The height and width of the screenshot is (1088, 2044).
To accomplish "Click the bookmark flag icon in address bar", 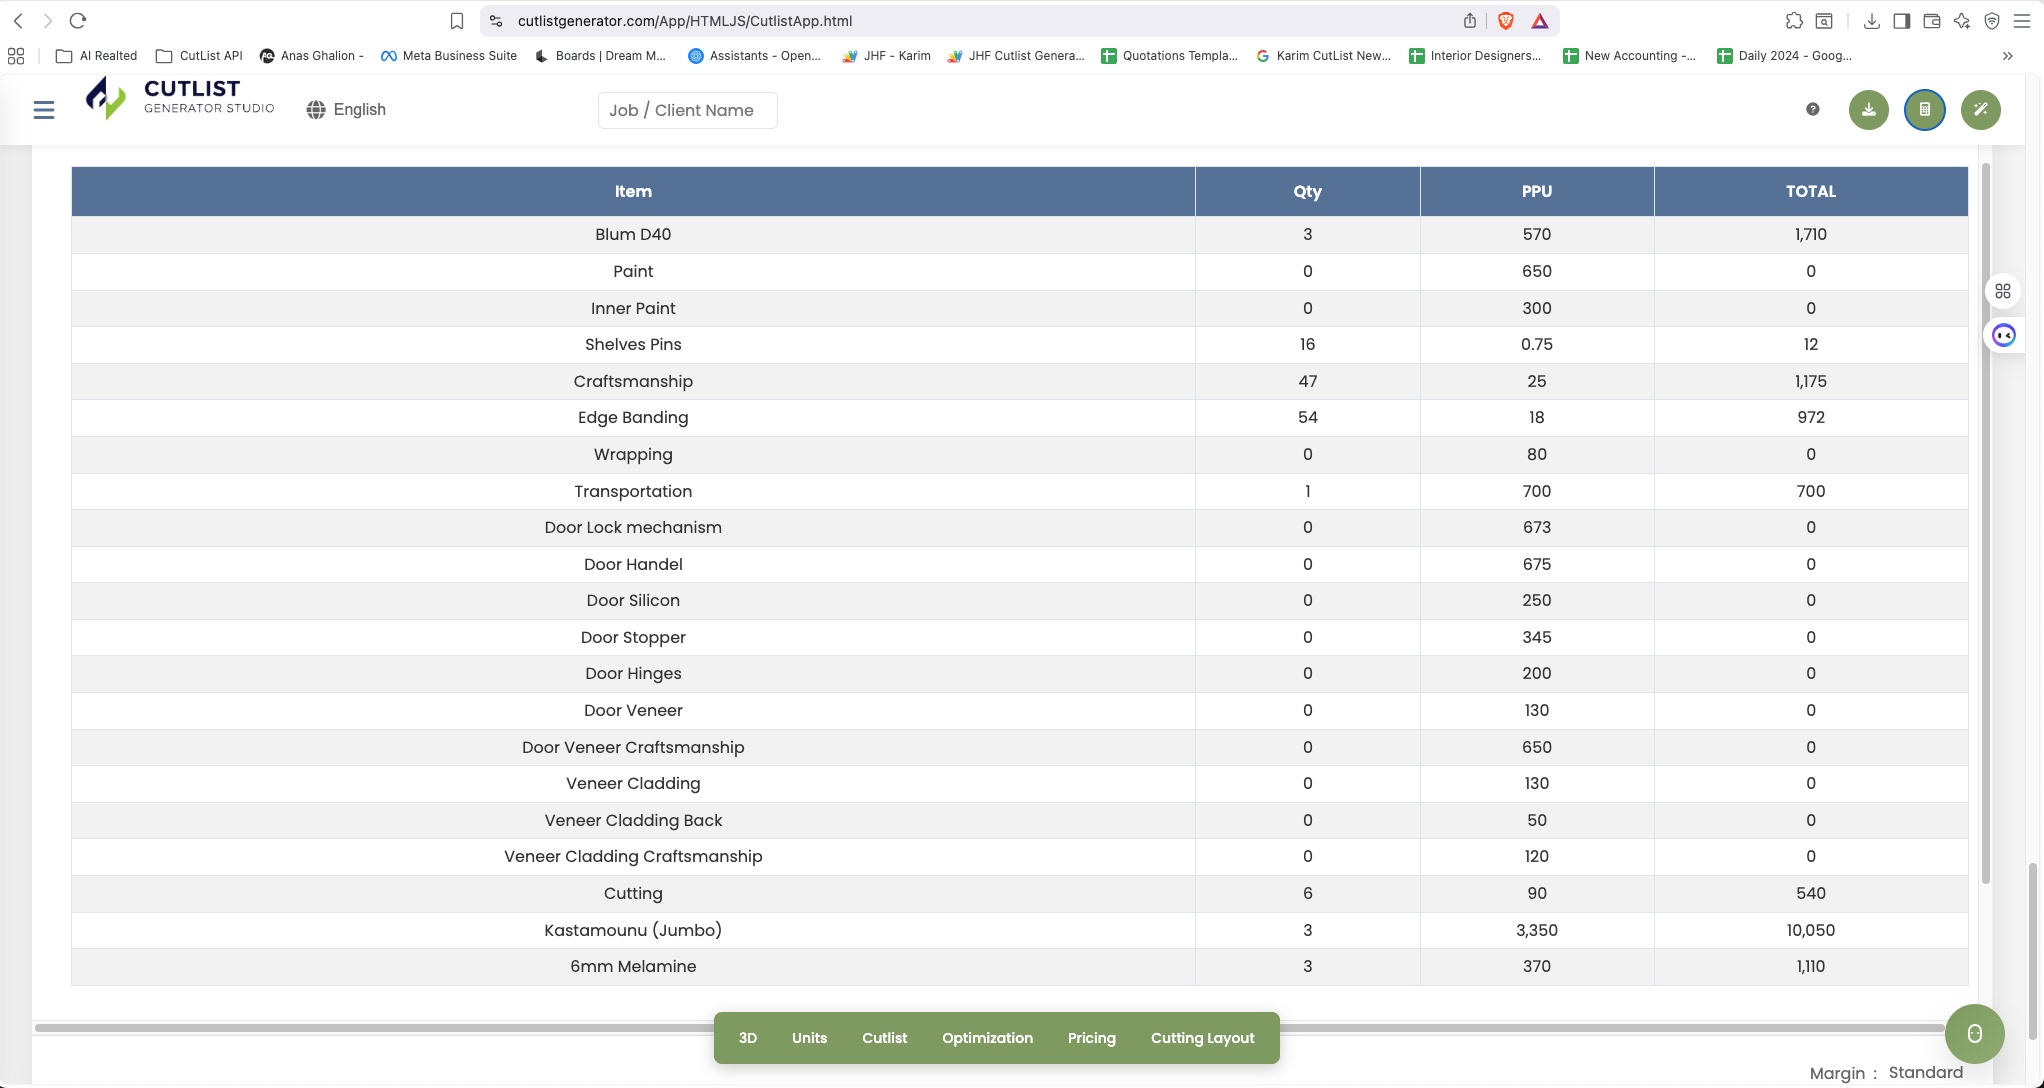I will click(456, 20).
